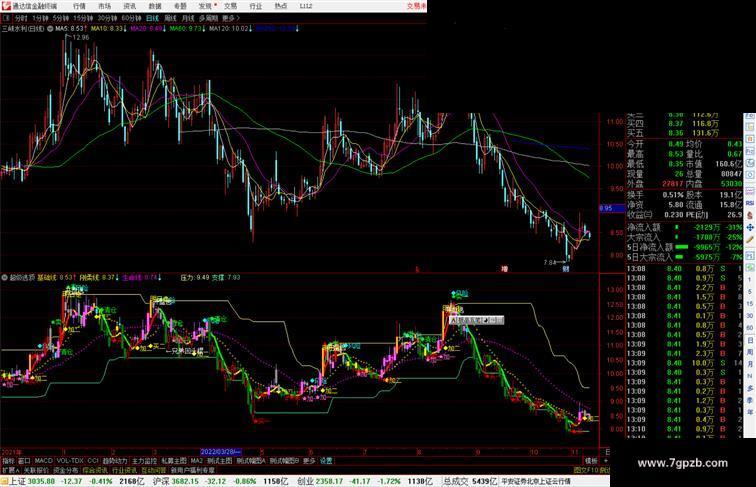Screen dimensions: 756x487
Task: Switch to the 1分钟 period tab
Action: (40, 18)
